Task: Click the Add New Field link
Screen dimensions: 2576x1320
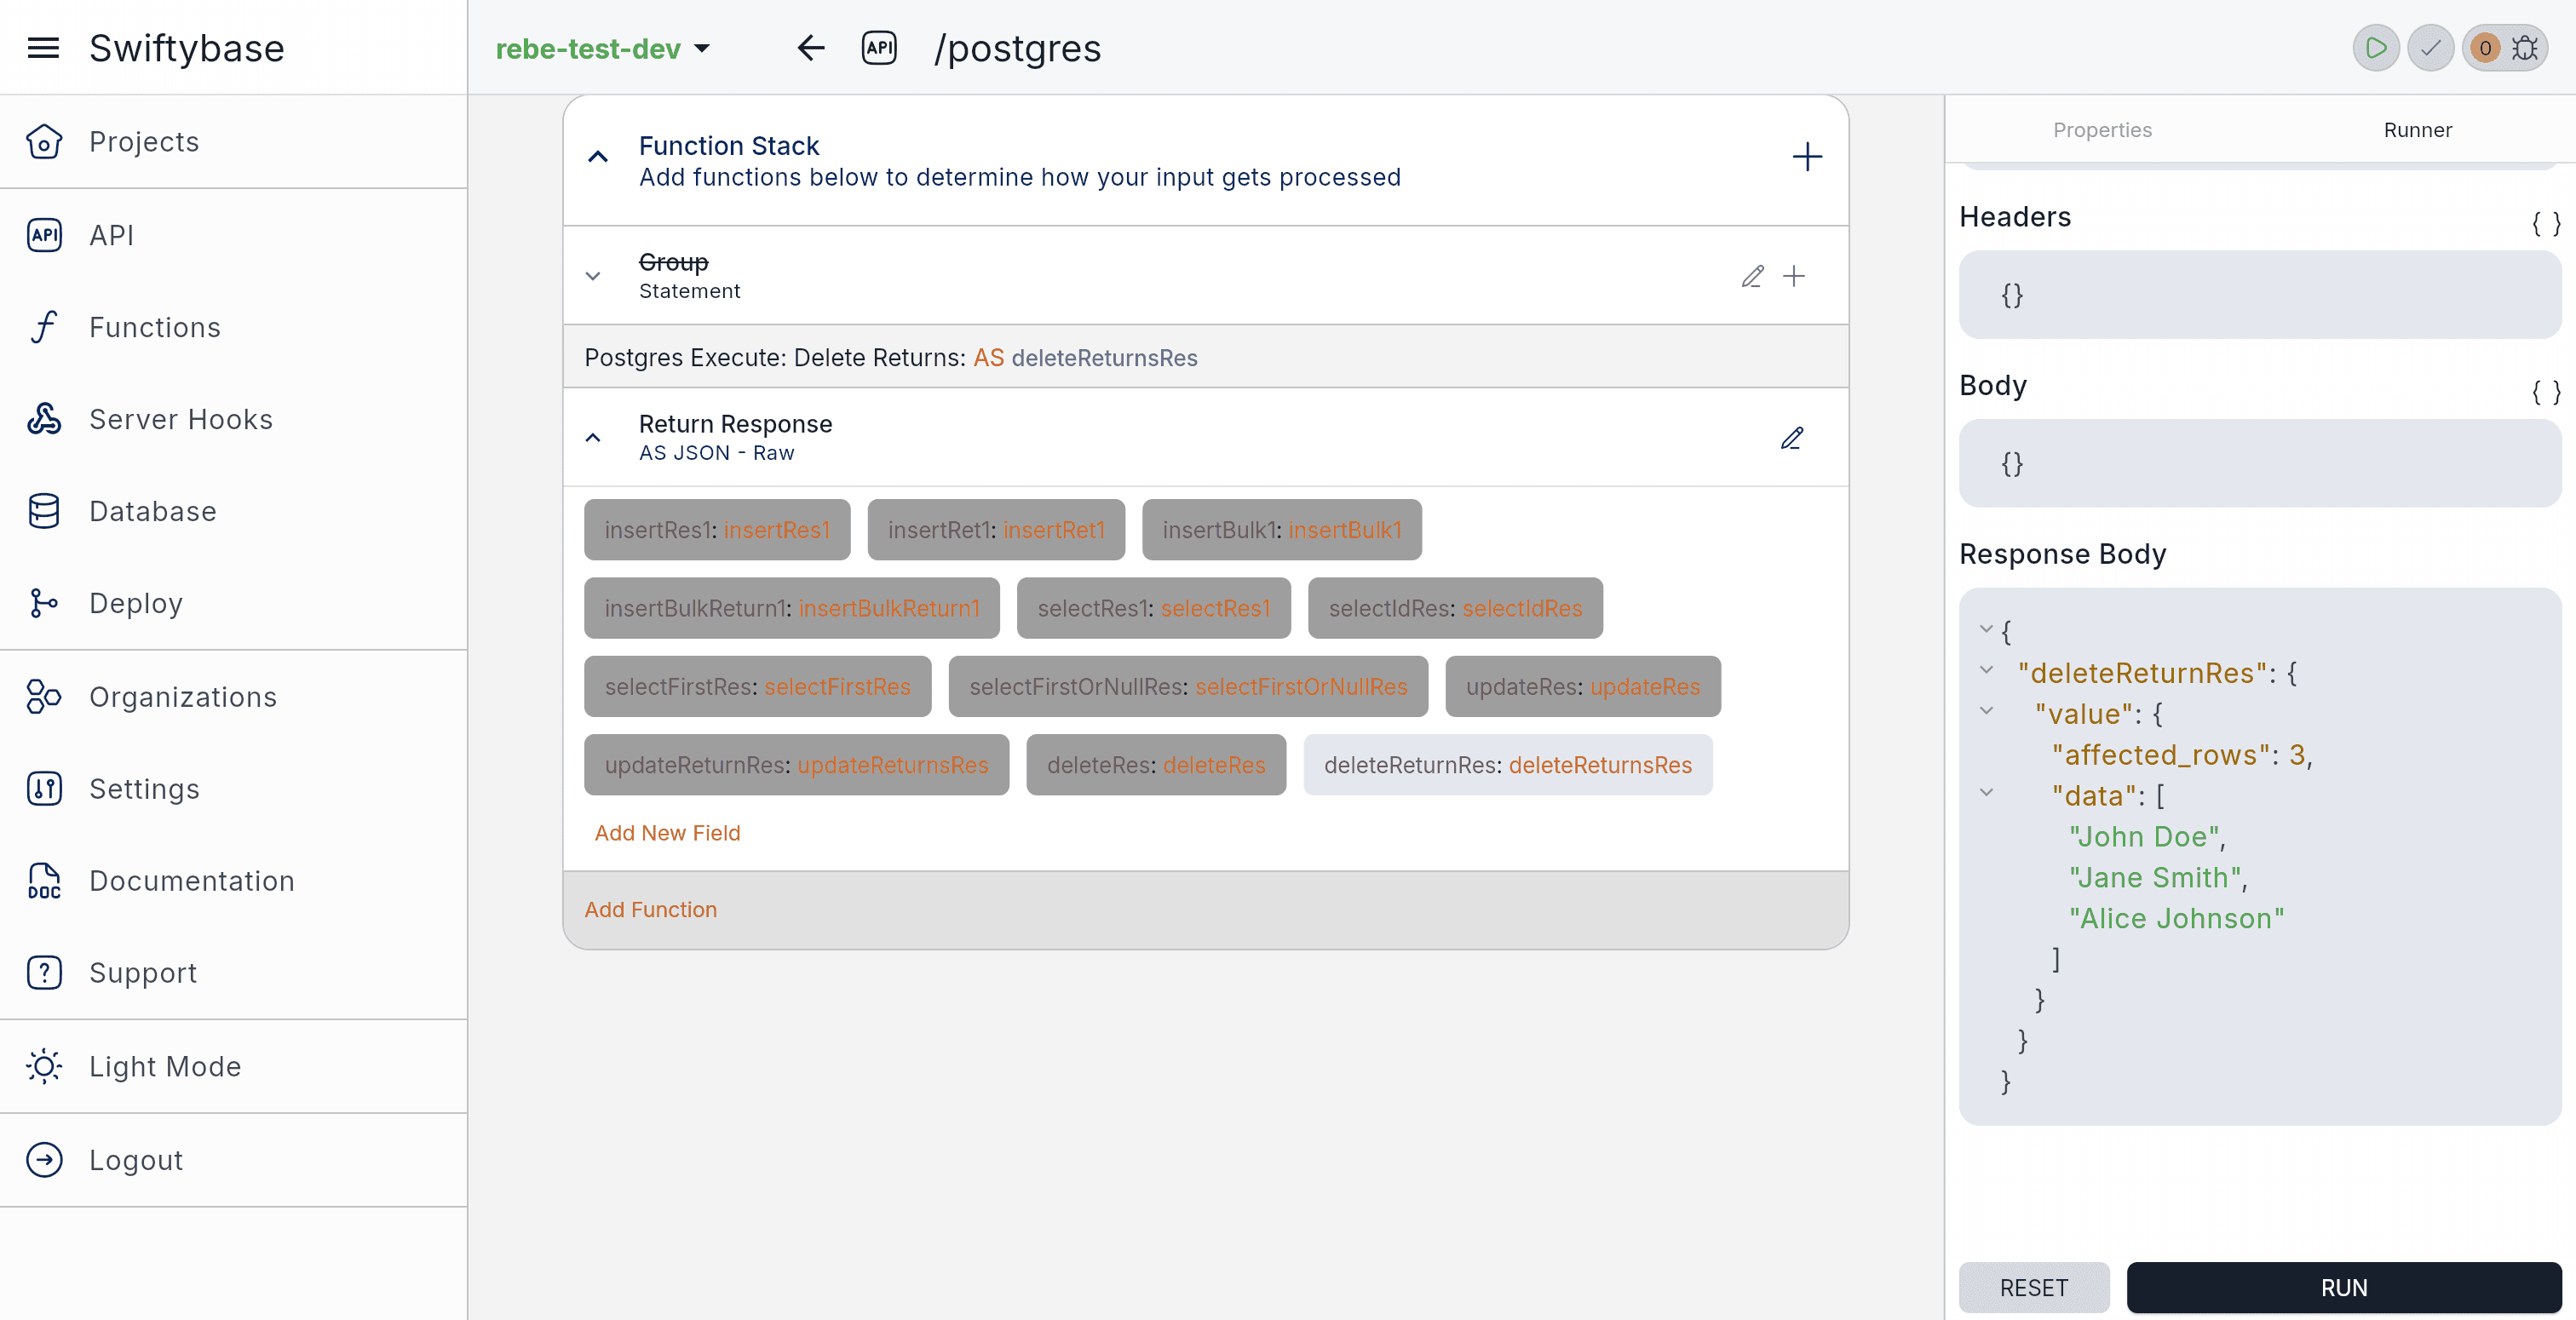Action: (667, 833)
